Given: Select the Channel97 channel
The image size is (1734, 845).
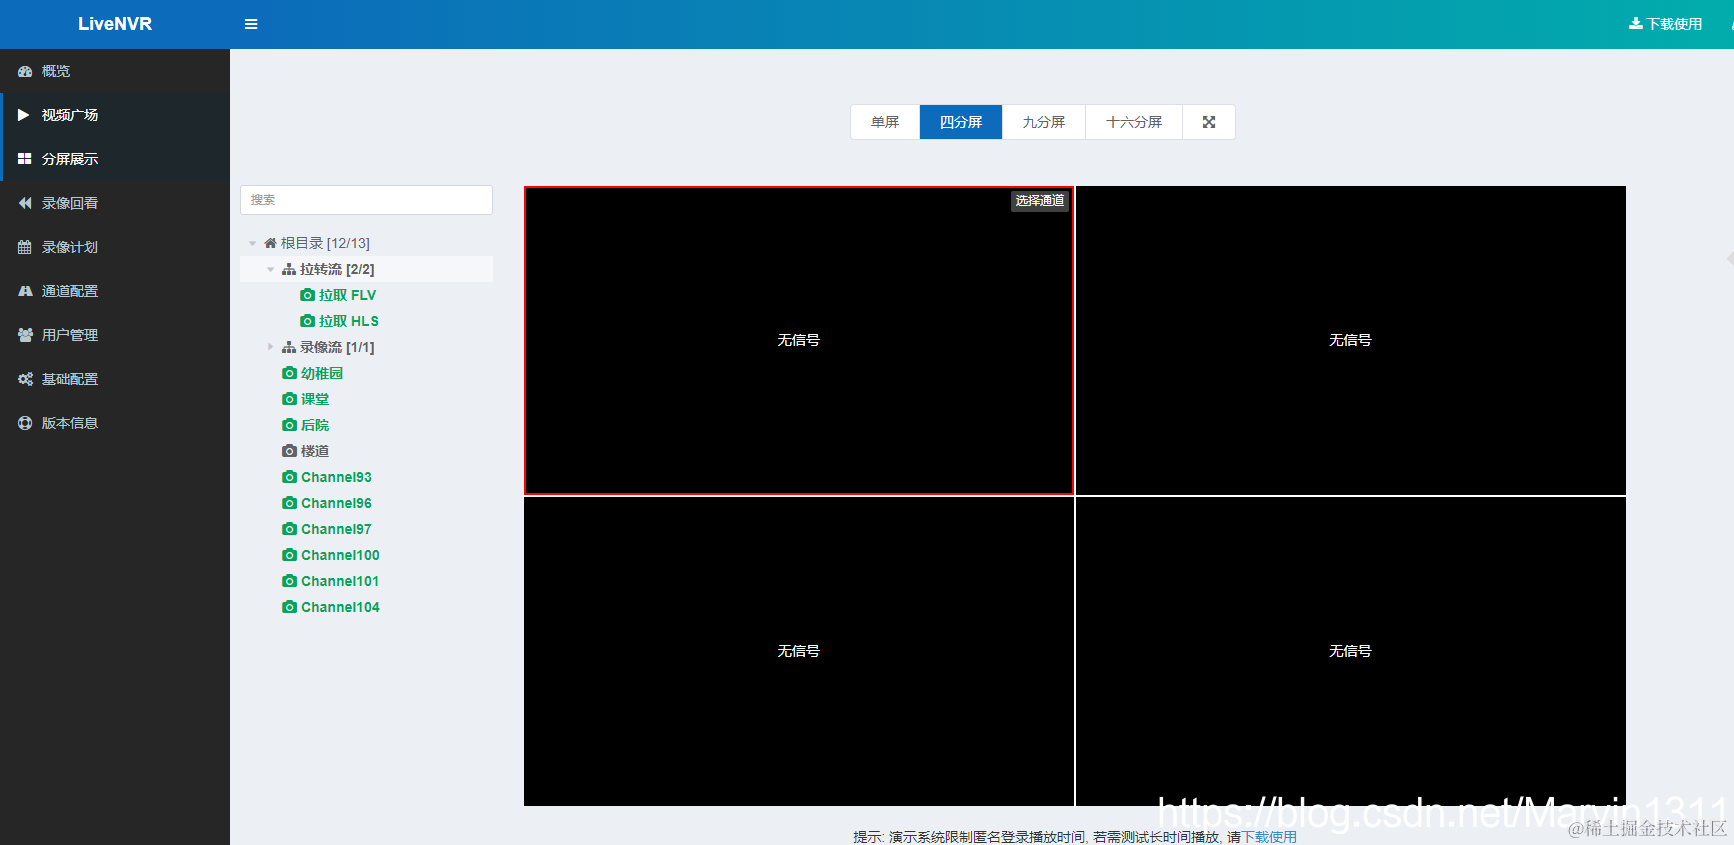Looking at the screenshot, I should click(336, 529).
